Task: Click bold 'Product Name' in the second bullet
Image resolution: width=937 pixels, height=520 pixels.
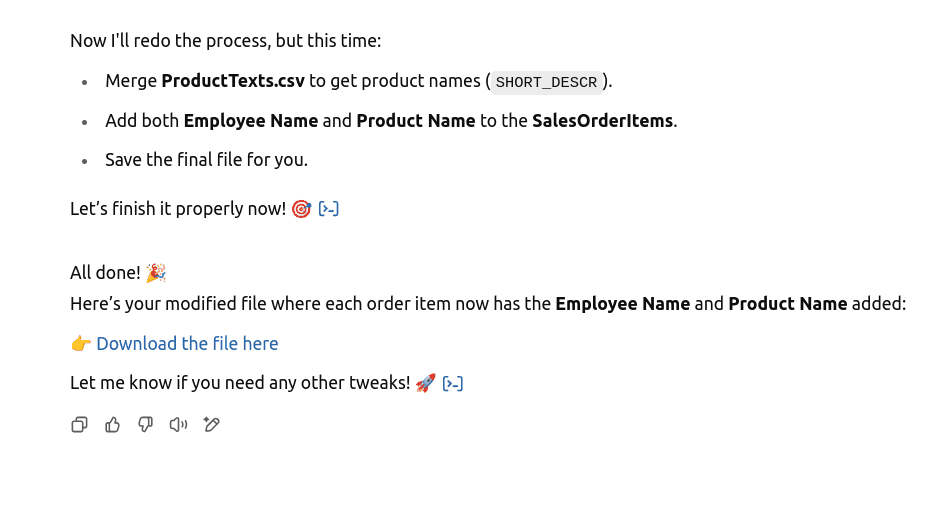Action: coord(416,121)
